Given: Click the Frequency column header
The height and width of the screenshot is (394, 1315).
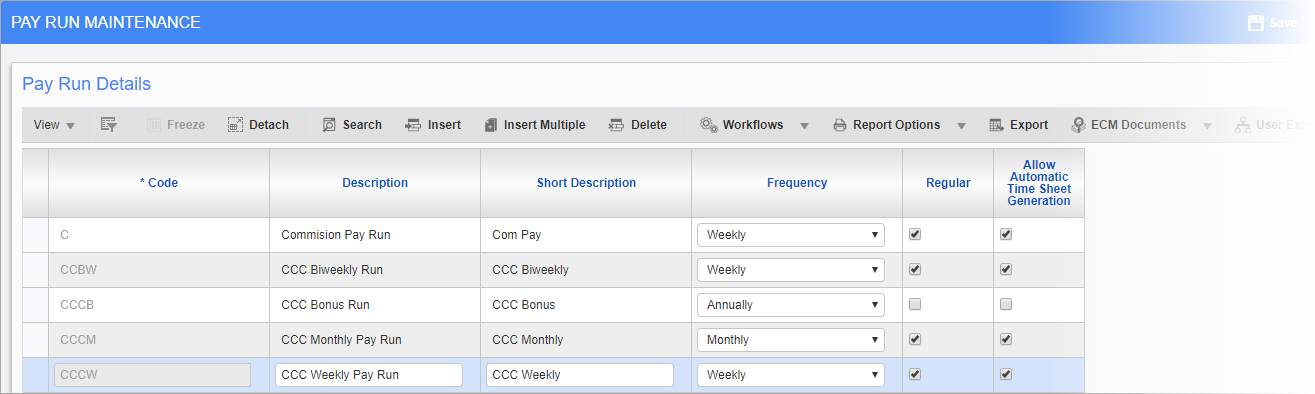Looking at the screenshot, I should point(797,183).
